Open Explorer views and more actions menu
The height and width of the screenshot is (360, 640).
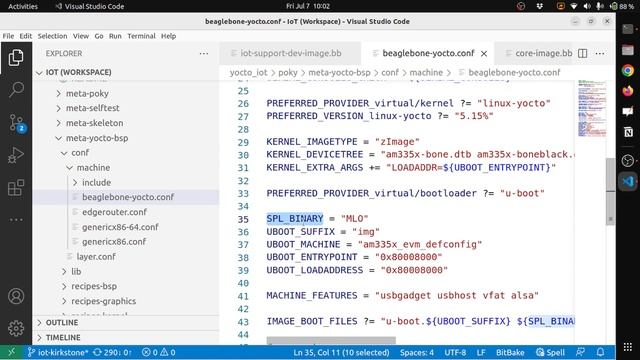[x=204, y=53]
